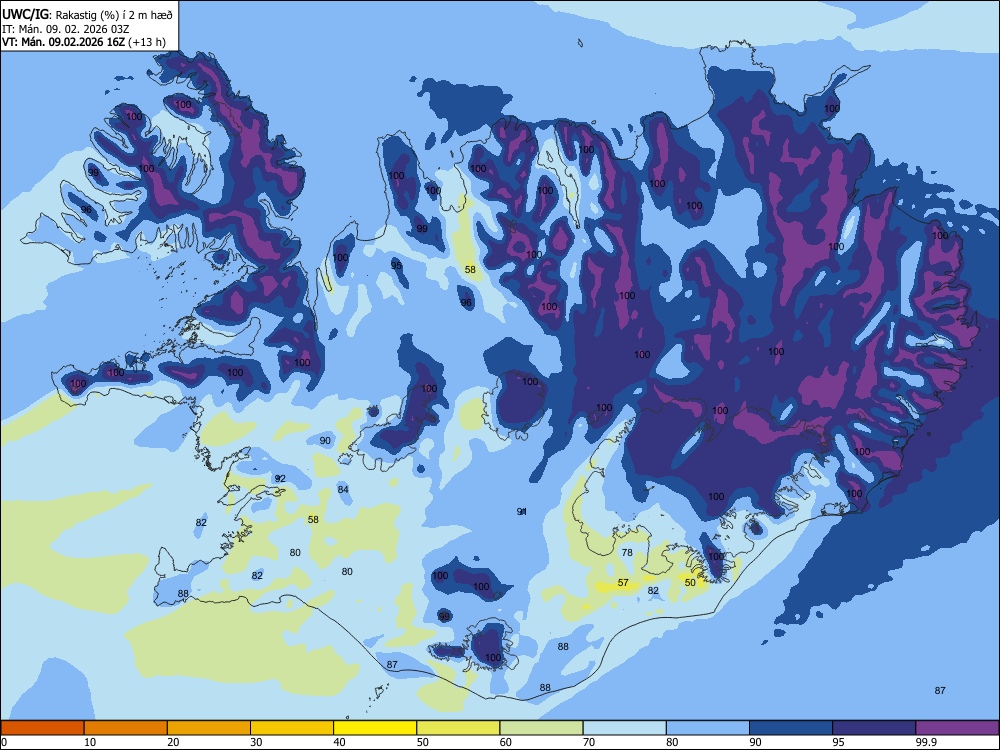Choose the pale yellow 50–60 legend swatch

click(458, 728)
